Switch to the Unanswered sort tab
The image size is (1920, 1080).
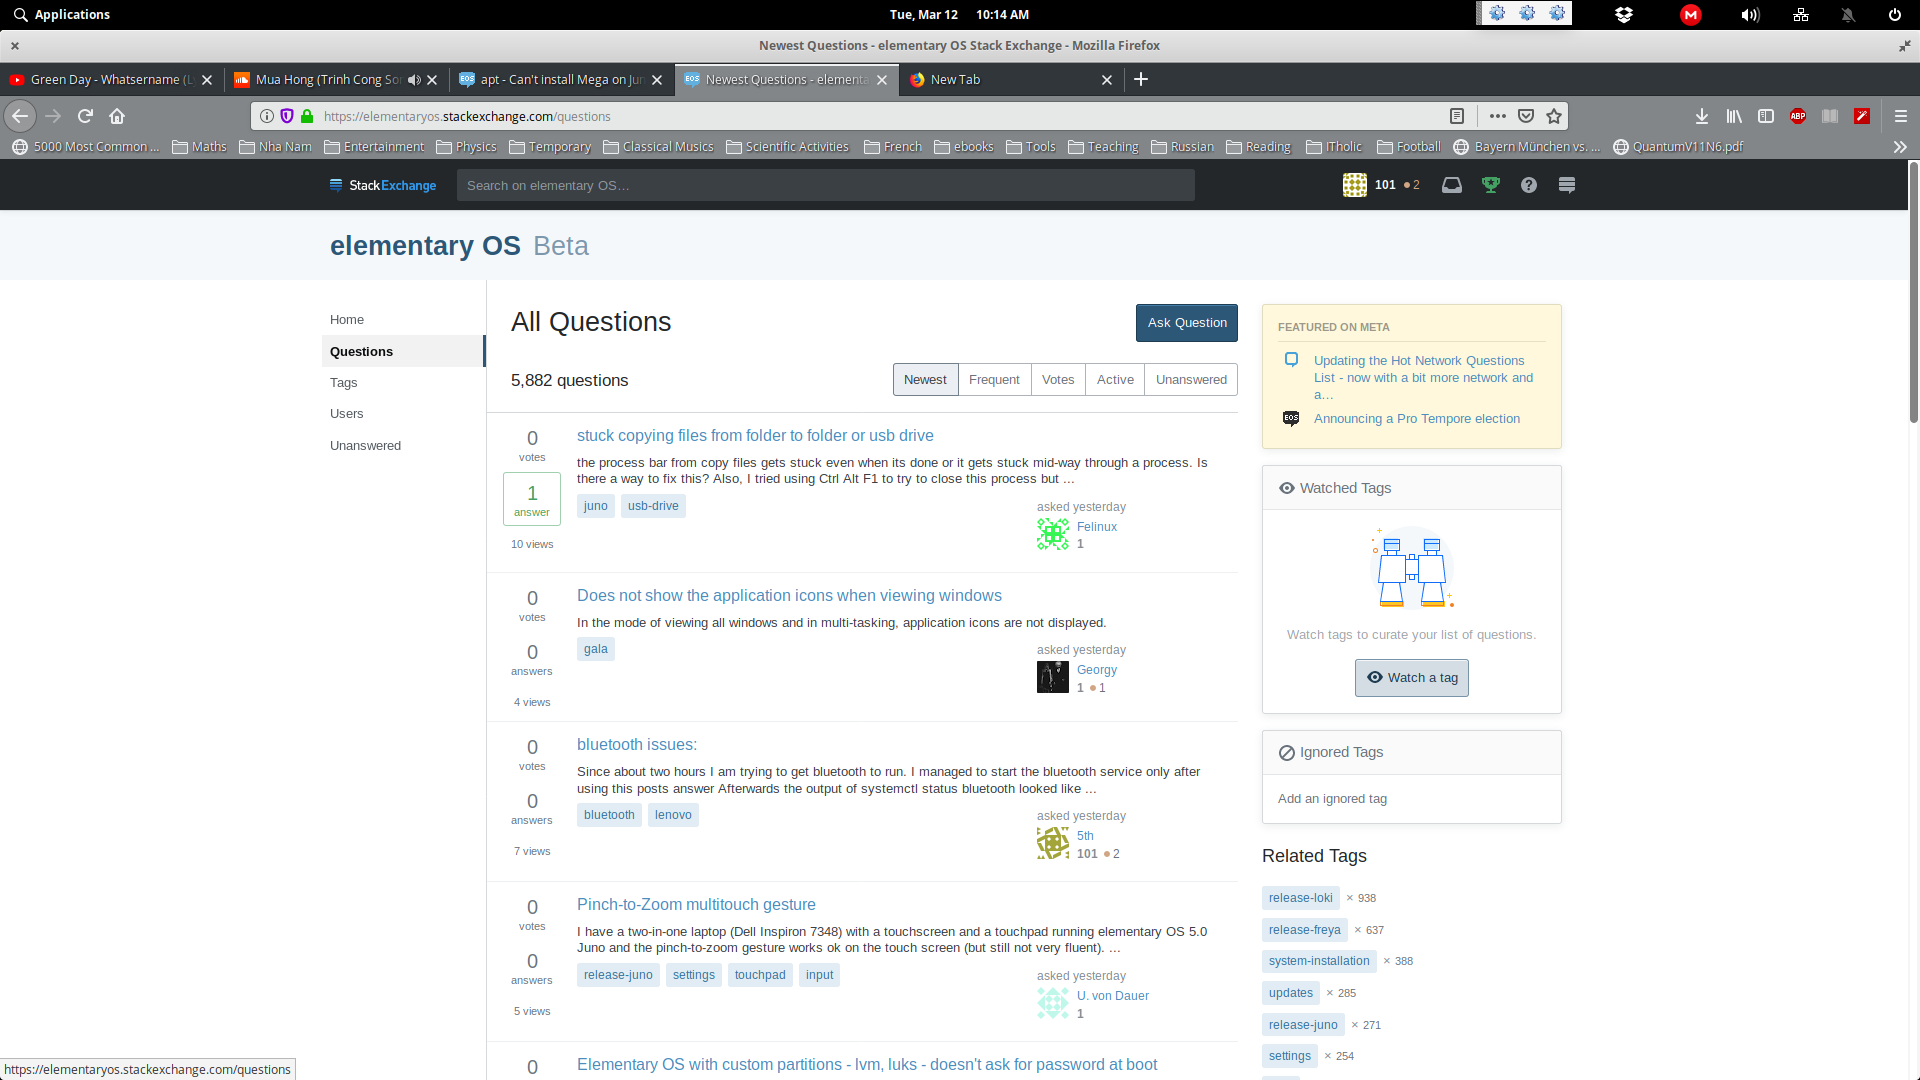coord(1190,380)
